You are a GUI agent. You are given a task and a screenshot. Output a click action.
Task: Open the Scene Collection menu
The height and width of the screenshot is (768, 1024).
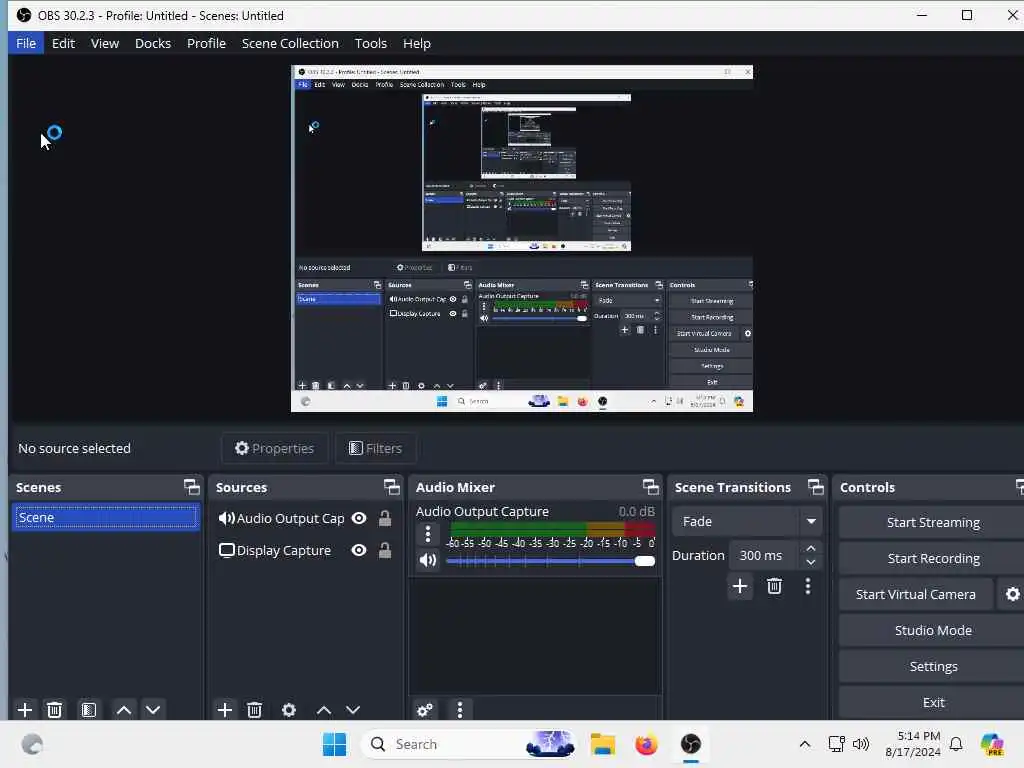(x=290, y=43)
